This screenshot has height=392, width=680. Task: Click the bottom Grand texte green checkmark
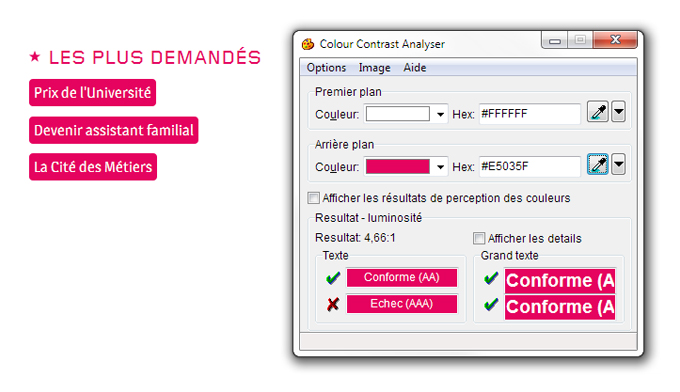[491, 304]
